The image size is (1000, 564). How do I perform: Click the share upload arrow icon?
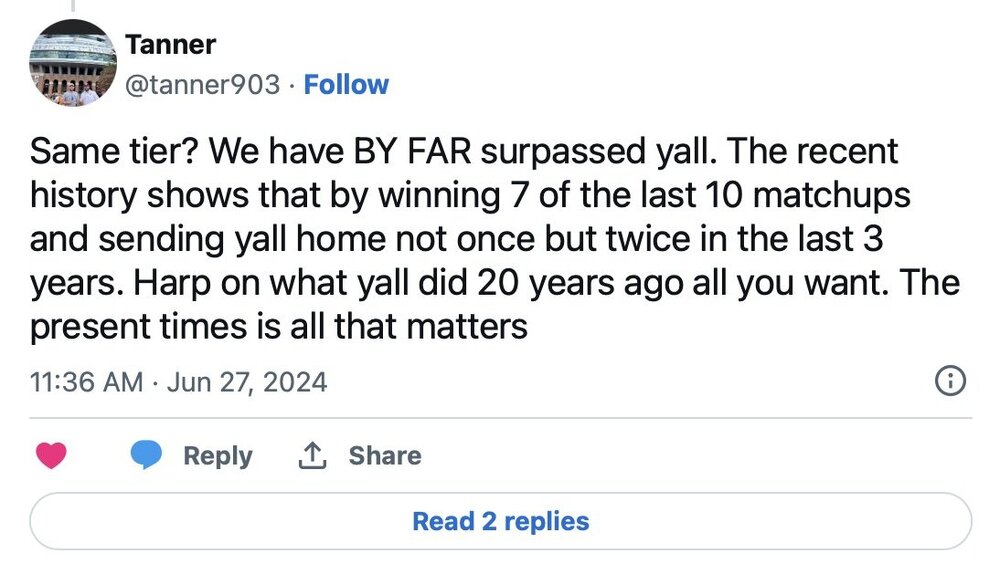(313, 456)
